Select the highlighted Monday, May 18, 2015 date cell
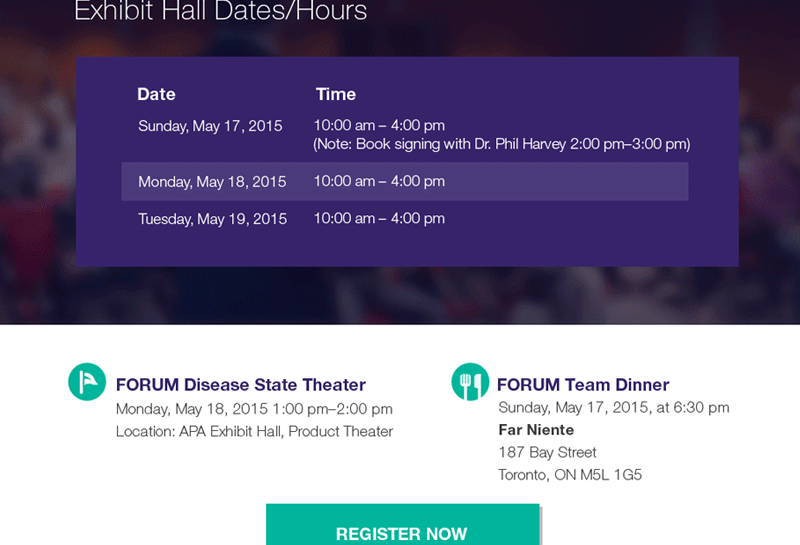 (212, 182)
